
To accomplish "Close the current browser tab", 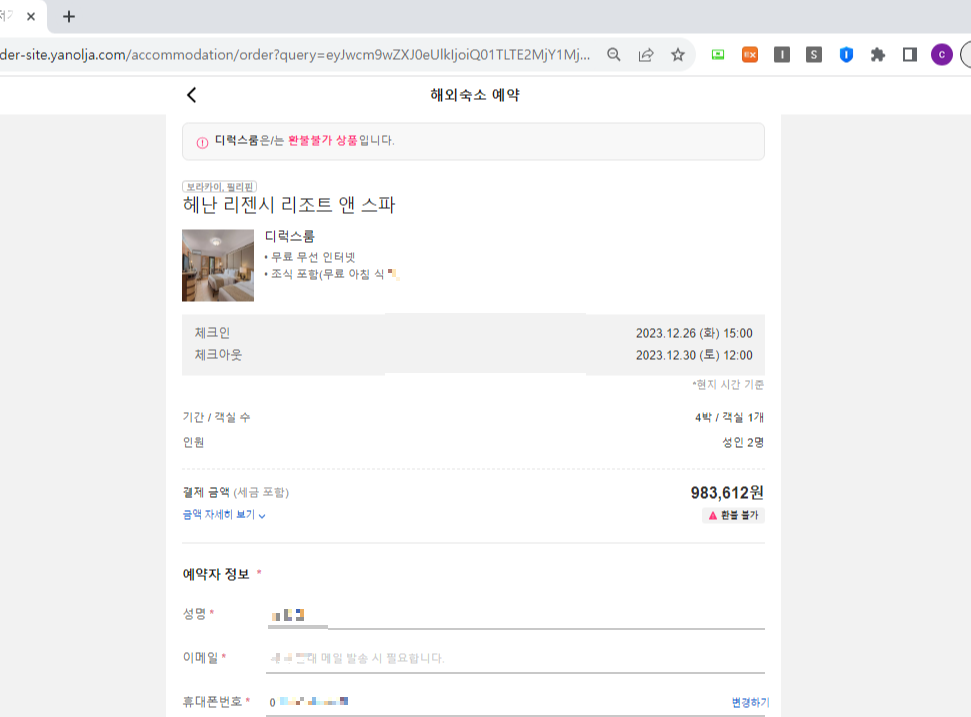I will coord(31,17).
